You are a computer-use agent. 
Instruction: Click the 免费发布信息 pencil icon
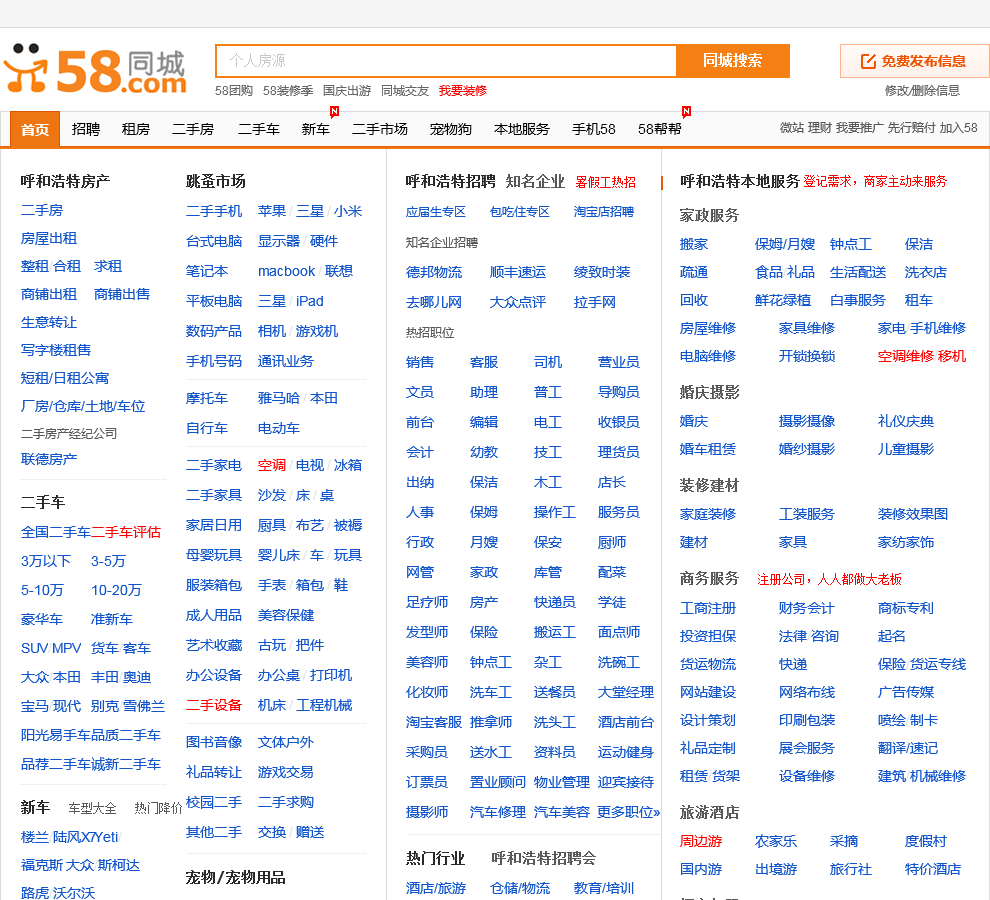[x=868, y=61]
